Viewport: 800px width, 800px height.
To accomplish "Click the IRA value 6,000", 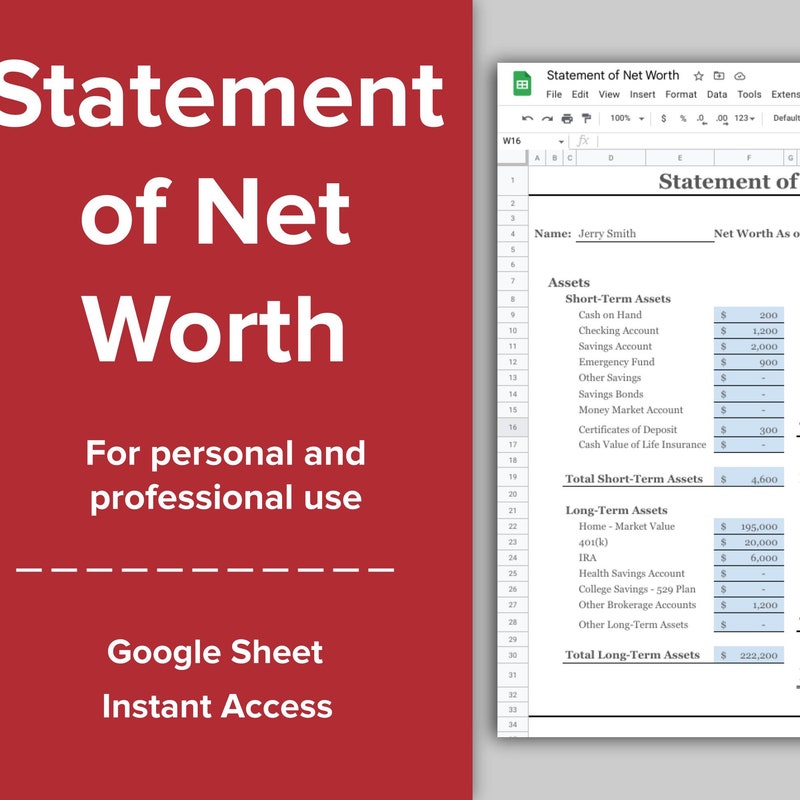I will coord(748,558).
